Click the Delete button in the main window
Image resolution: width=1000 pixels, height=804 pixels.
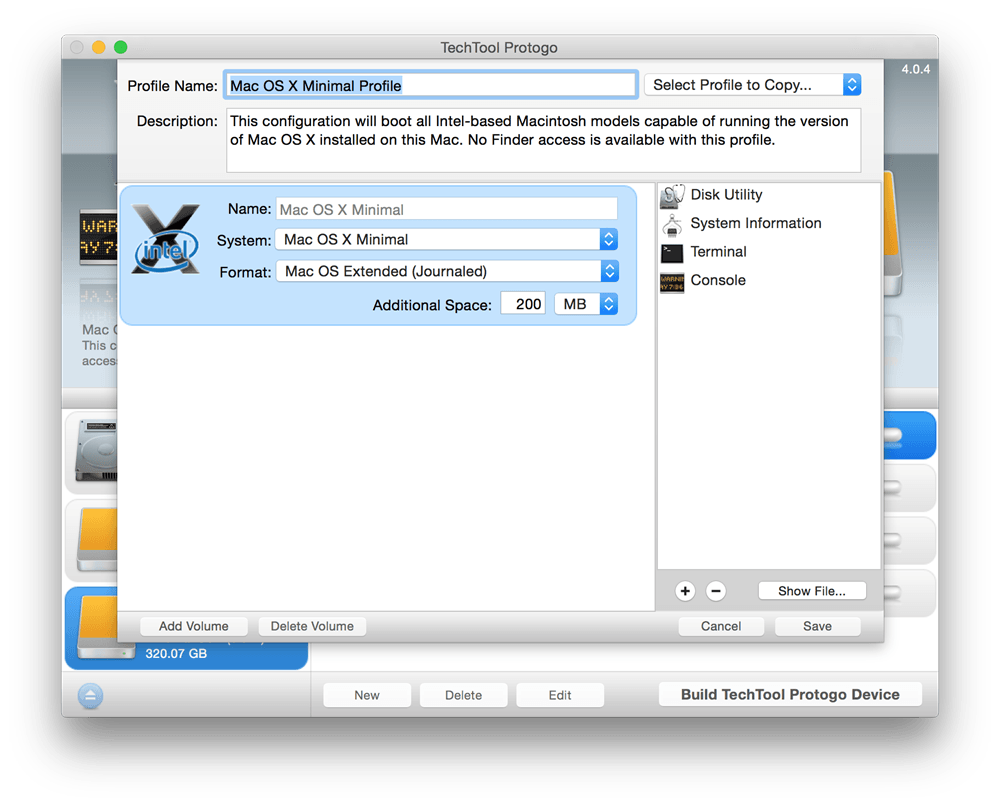(463, 695)
